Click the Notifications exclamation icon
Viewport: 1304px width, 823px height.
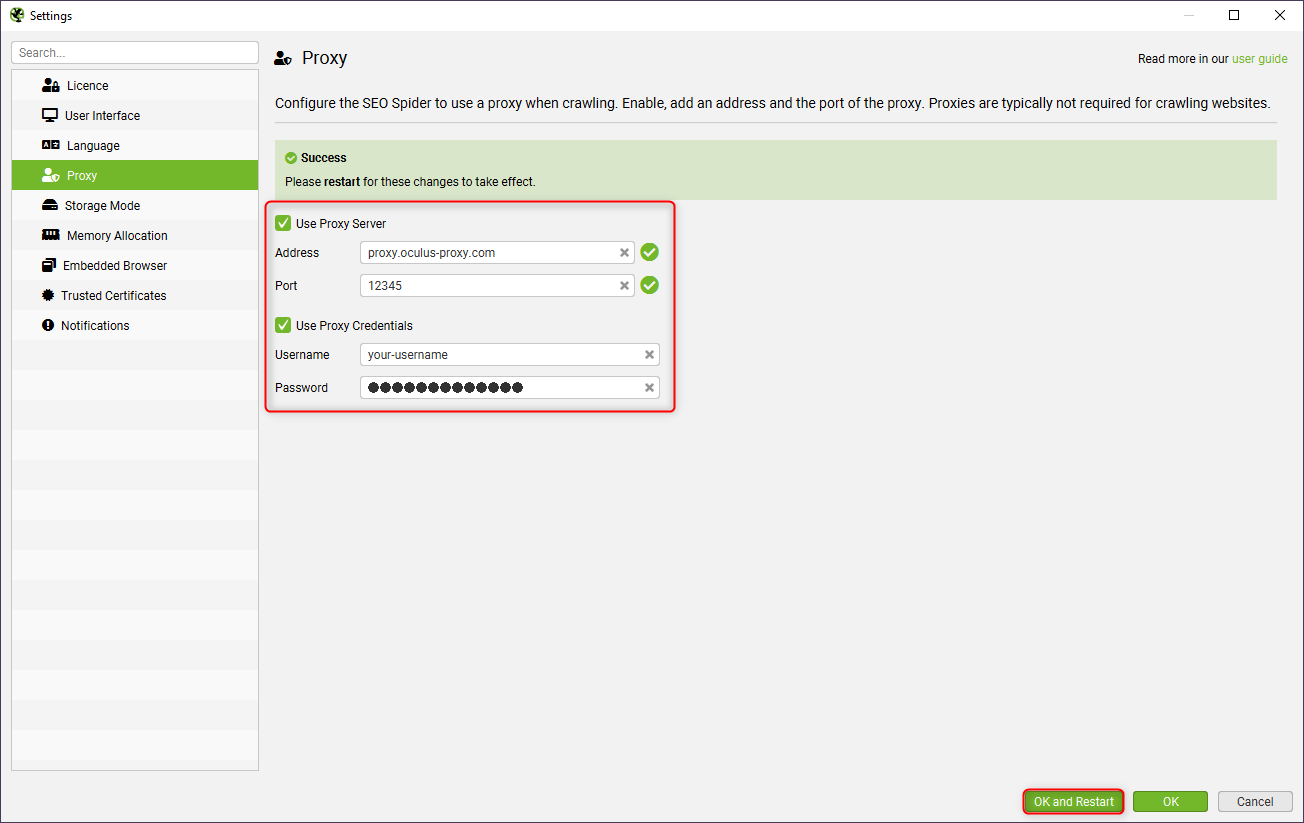[48, 325]
